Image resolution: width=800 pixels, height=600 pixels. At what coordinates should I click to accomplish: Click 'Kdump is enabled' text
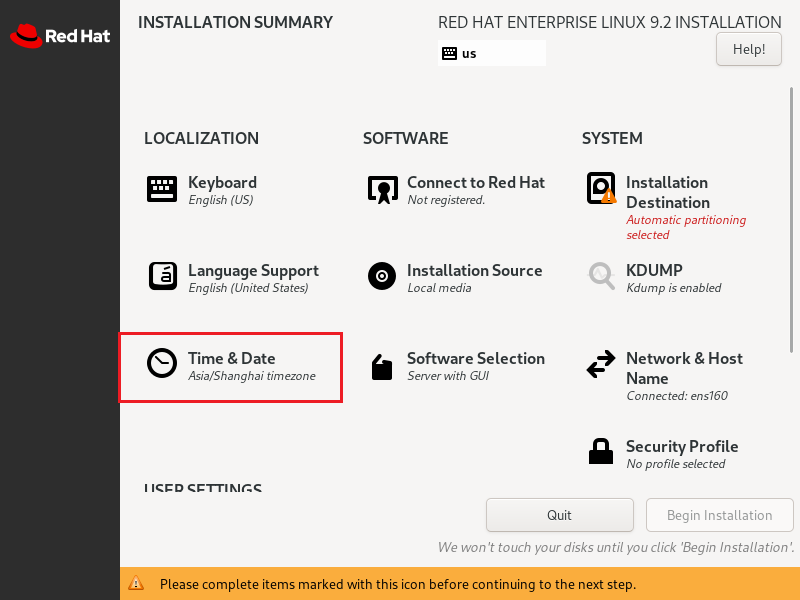pos(673,288)
